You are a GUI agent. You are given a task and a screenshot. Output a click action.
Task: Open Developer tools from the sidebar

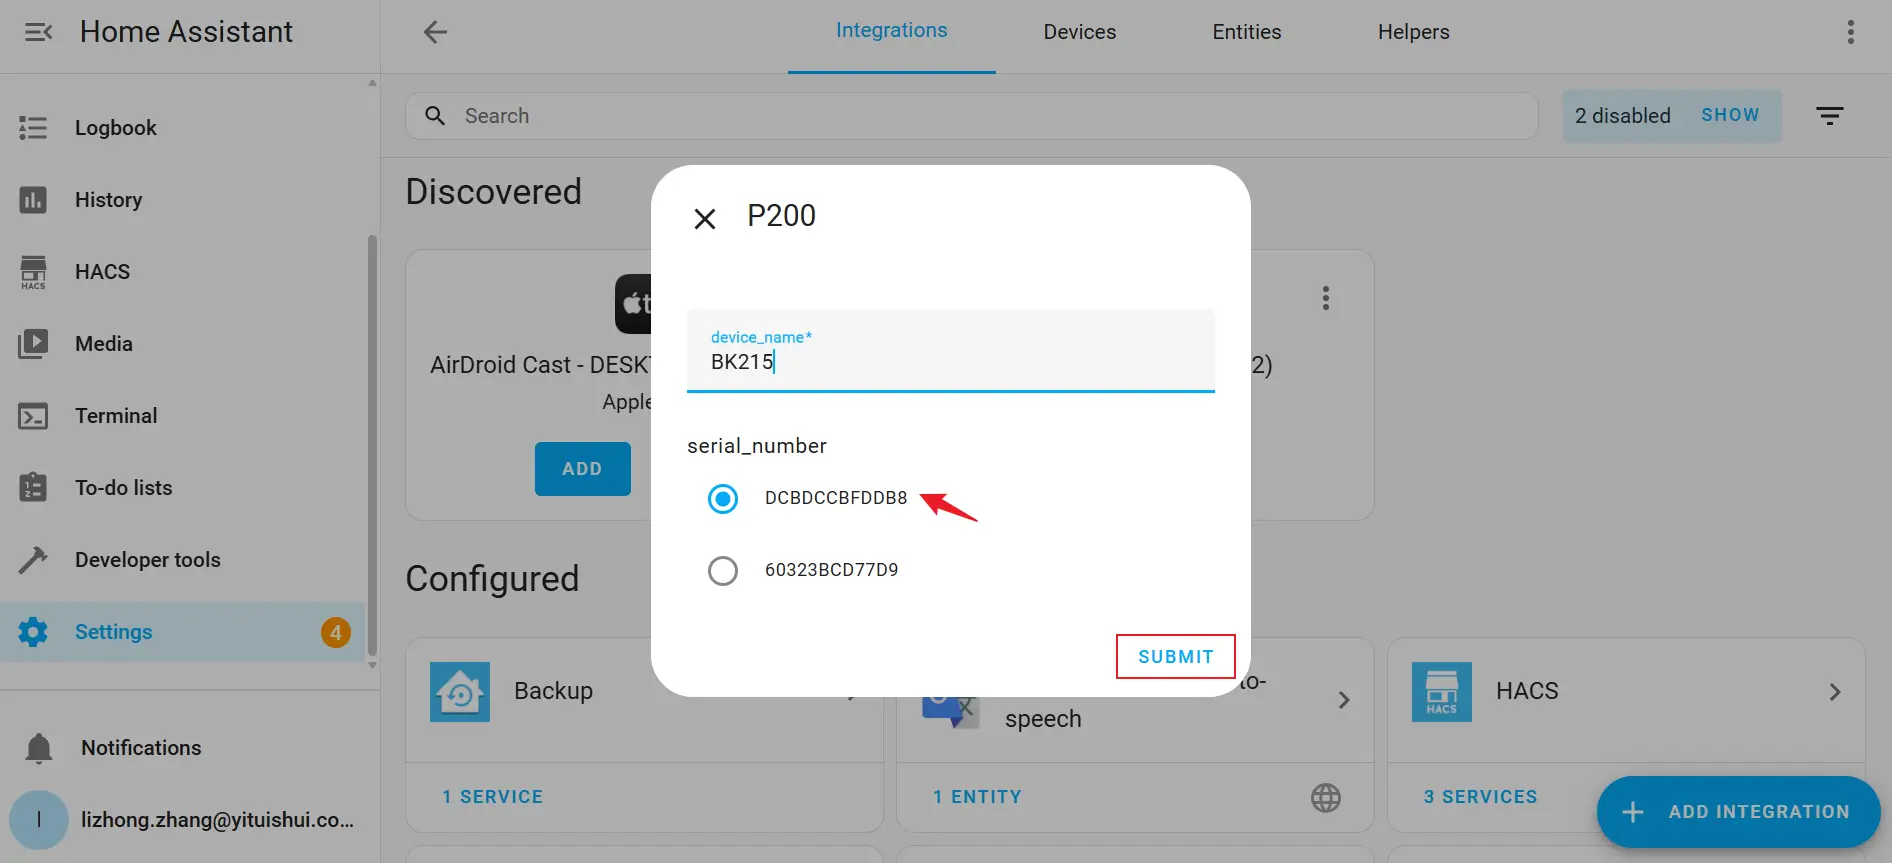[x=147, y=560]
